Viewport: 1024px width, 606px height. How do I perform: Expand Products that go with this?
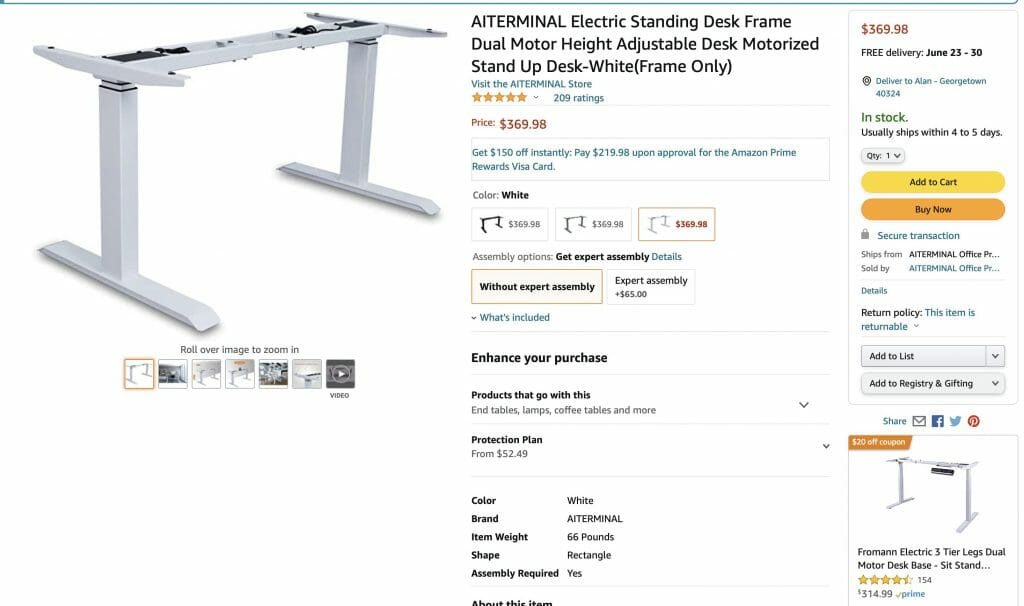650,402
